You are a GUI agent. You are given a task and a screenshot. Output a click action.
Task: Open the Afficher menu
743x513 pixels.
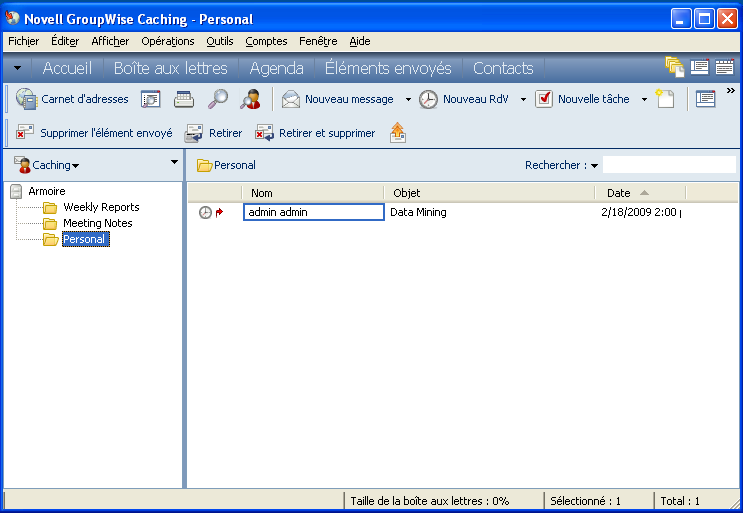pyautogui.click(x=110, y=41)
